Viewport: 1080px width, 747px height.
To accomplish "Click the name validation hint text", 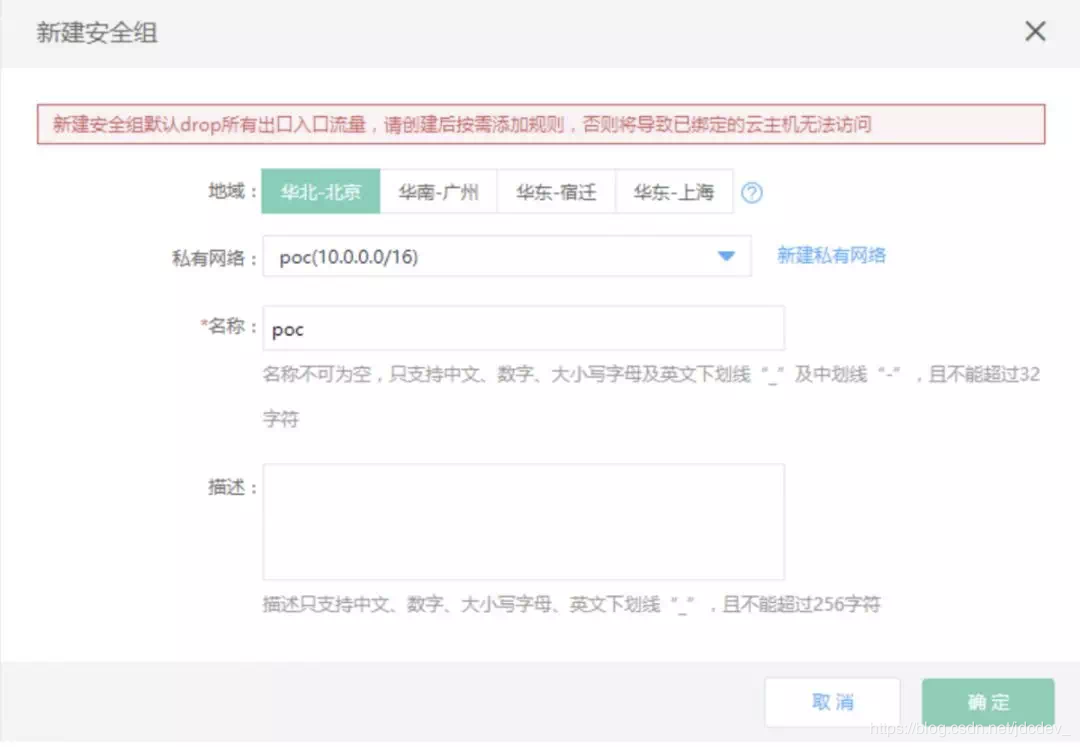I will click(650, 374).
